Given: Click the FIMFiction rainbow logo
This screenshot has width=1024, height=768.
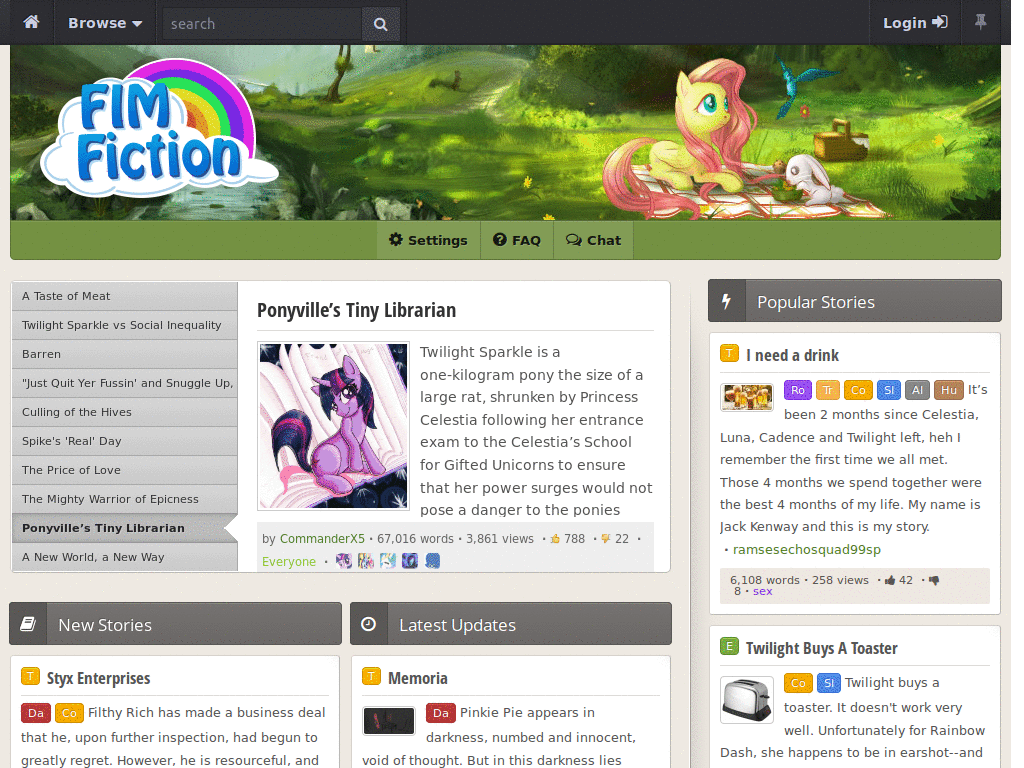Looking at the screenshot, I should (160, 129).
